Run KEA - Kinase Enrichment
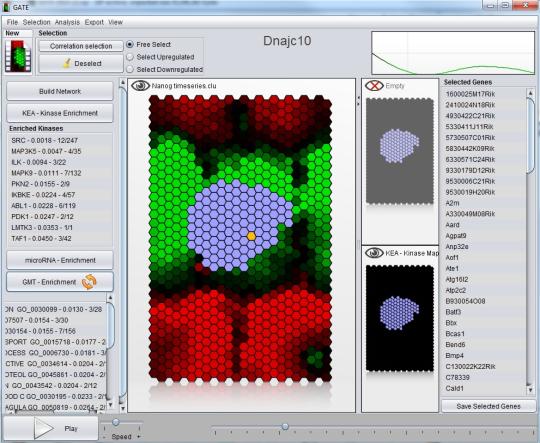This screenshot has width=540, height=443. pos(60,113)
